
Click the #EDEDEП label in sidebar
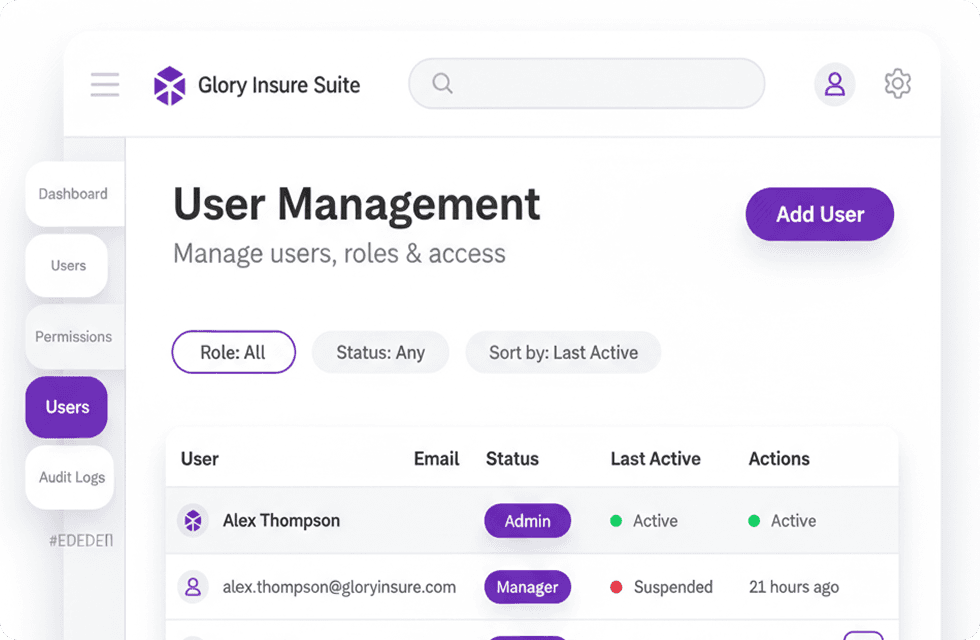tap(81, 541)
